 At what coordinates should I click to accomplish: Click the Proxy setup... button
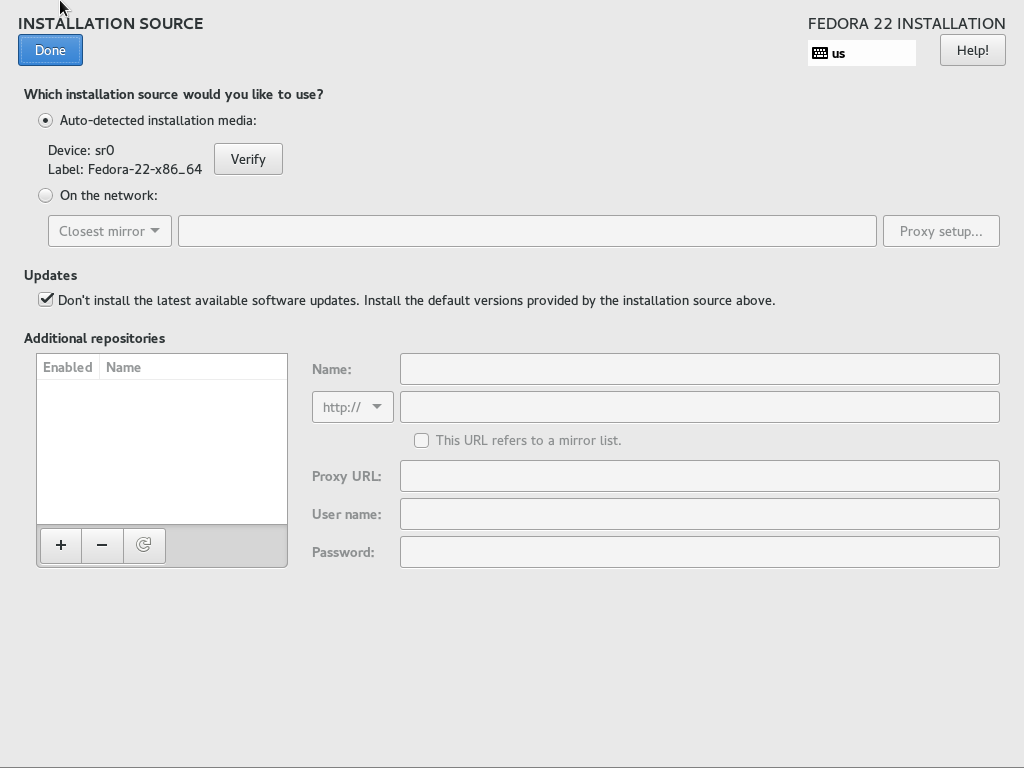point(941,231)
